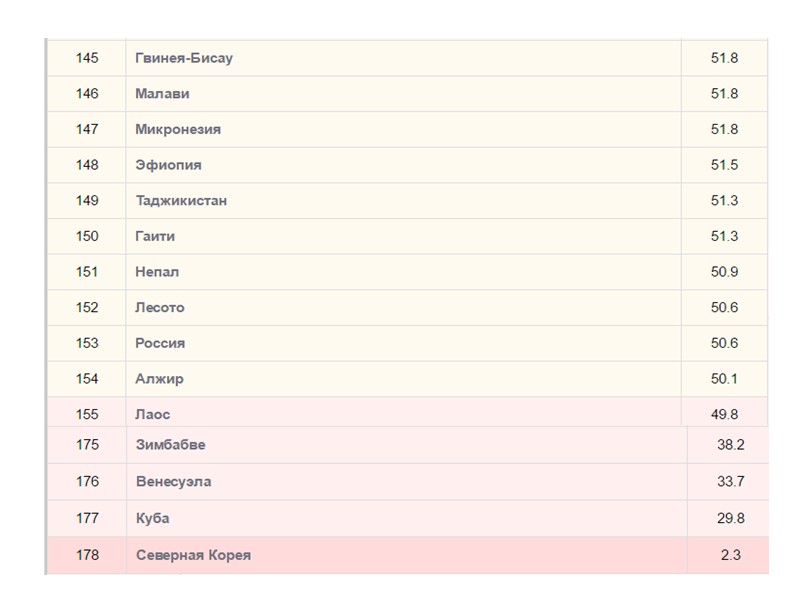Select the Венесуэла row name

(x=173, y=482)
